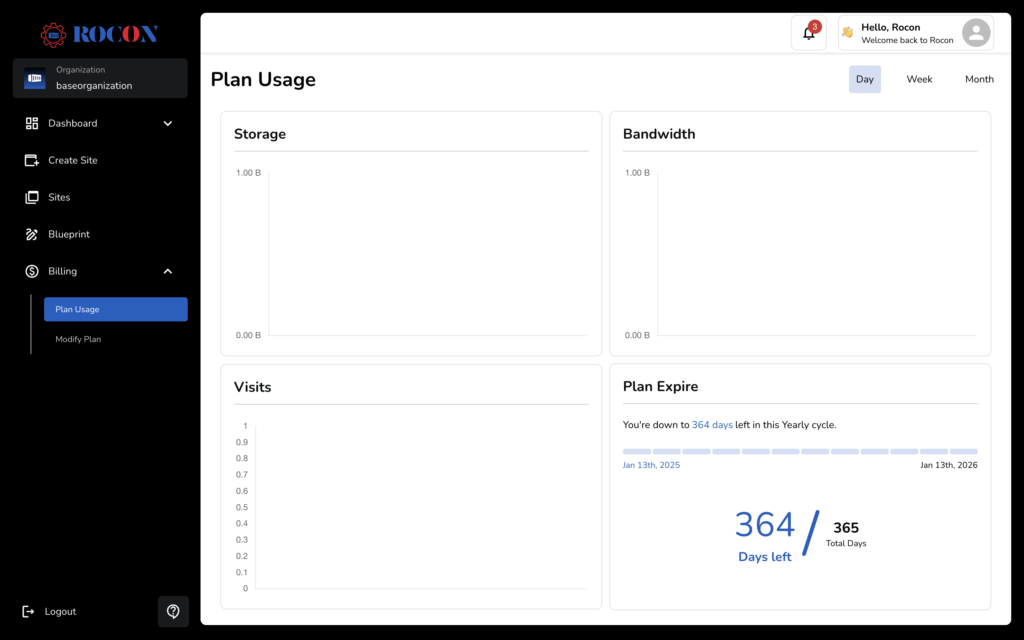
Task: Click the plan cycle progress bar
Action: [x=800, y=451]
